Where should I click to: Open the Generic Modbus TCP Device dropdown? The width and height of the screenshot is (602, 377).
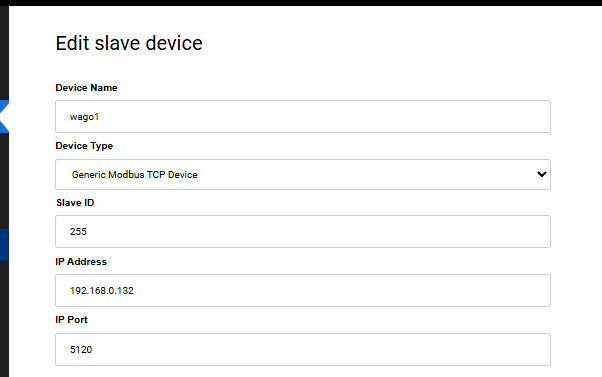click(303, 174)
